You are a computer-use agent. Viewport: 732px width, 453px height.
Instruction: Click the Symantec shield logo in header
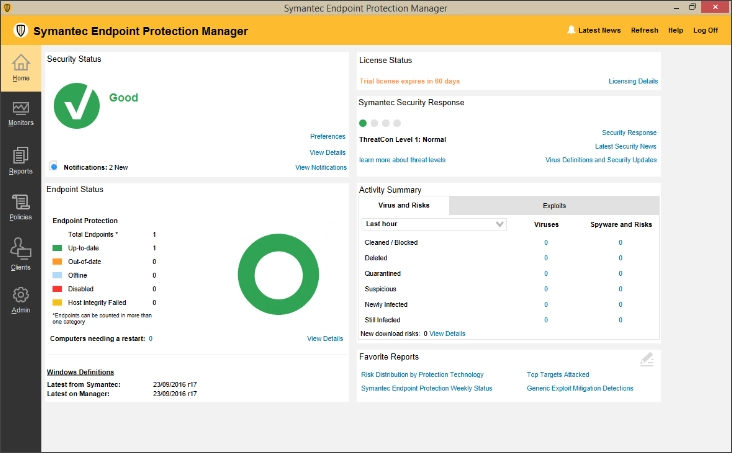click(21, 31)
